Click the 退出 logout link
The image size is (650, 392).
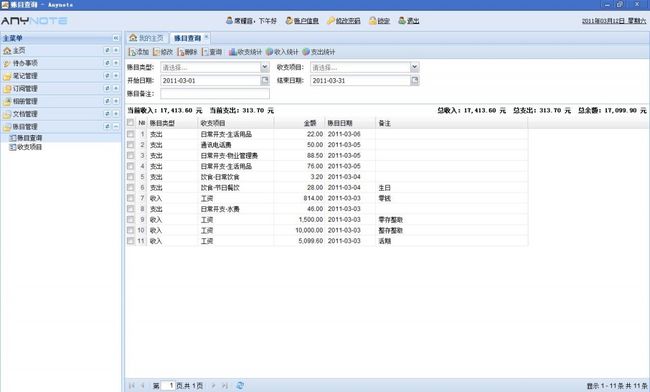click(413, 21)
